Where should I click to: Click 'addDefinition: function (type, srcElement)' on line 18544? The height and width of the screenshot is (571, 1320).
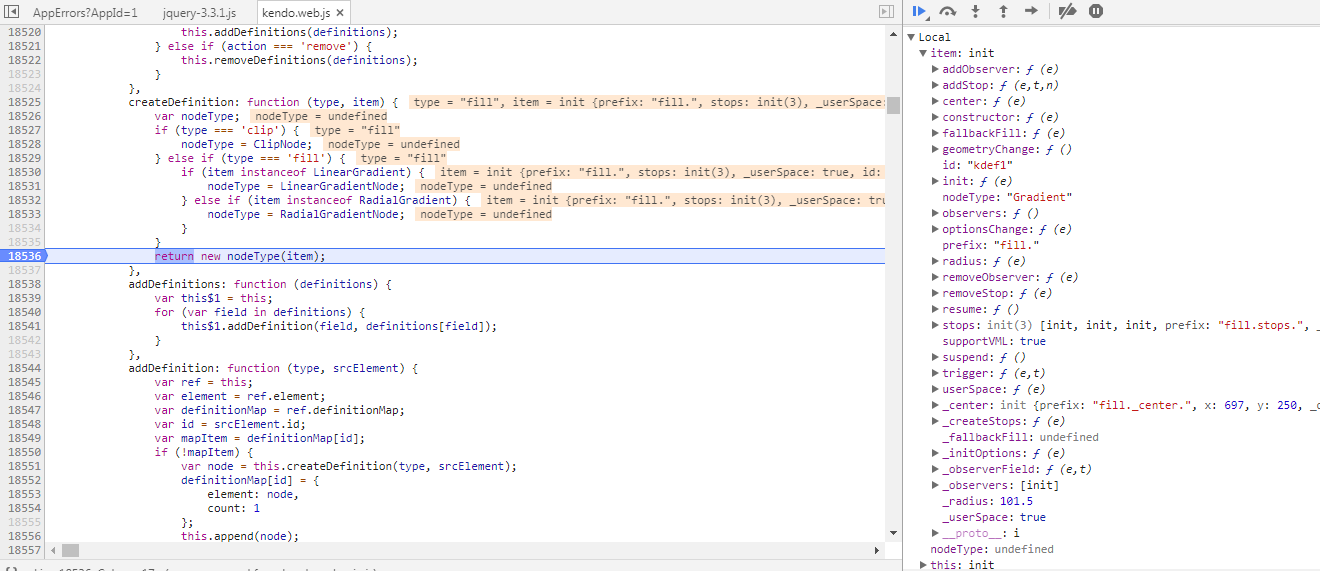tap(273, 368)
